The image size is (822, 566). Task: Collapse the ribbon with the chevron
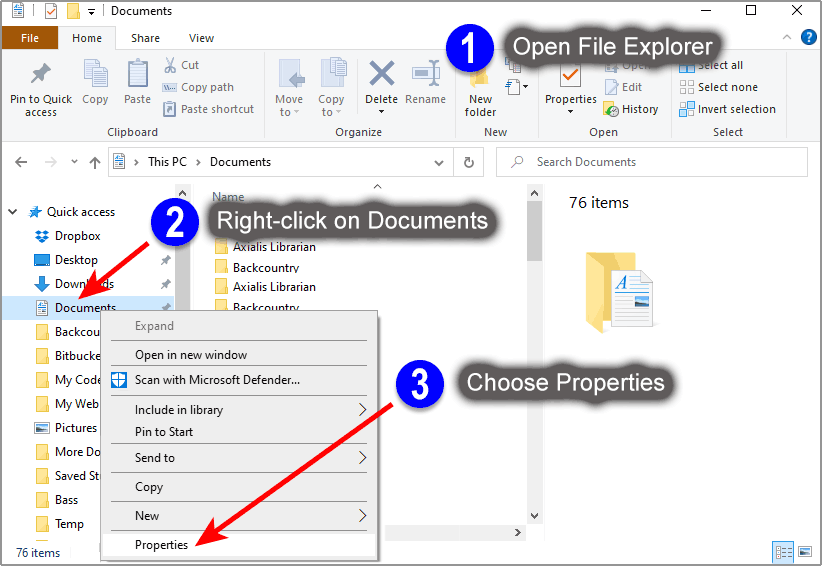(x=787, y=37)
